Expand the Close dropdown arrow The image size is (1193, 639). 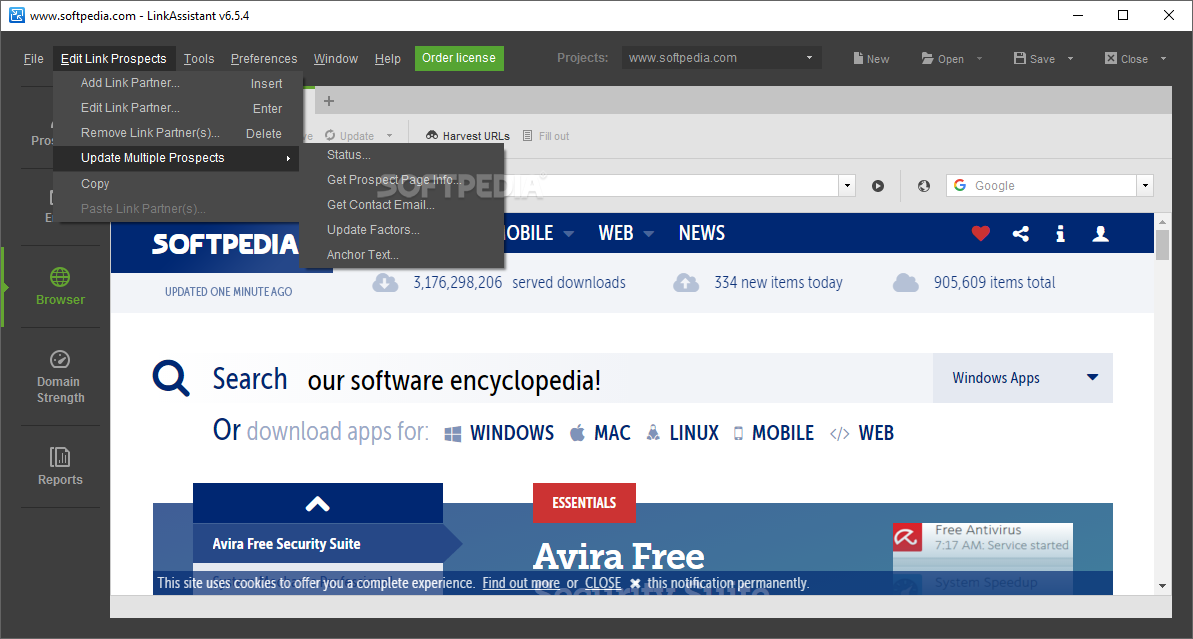pos(1163,59)
